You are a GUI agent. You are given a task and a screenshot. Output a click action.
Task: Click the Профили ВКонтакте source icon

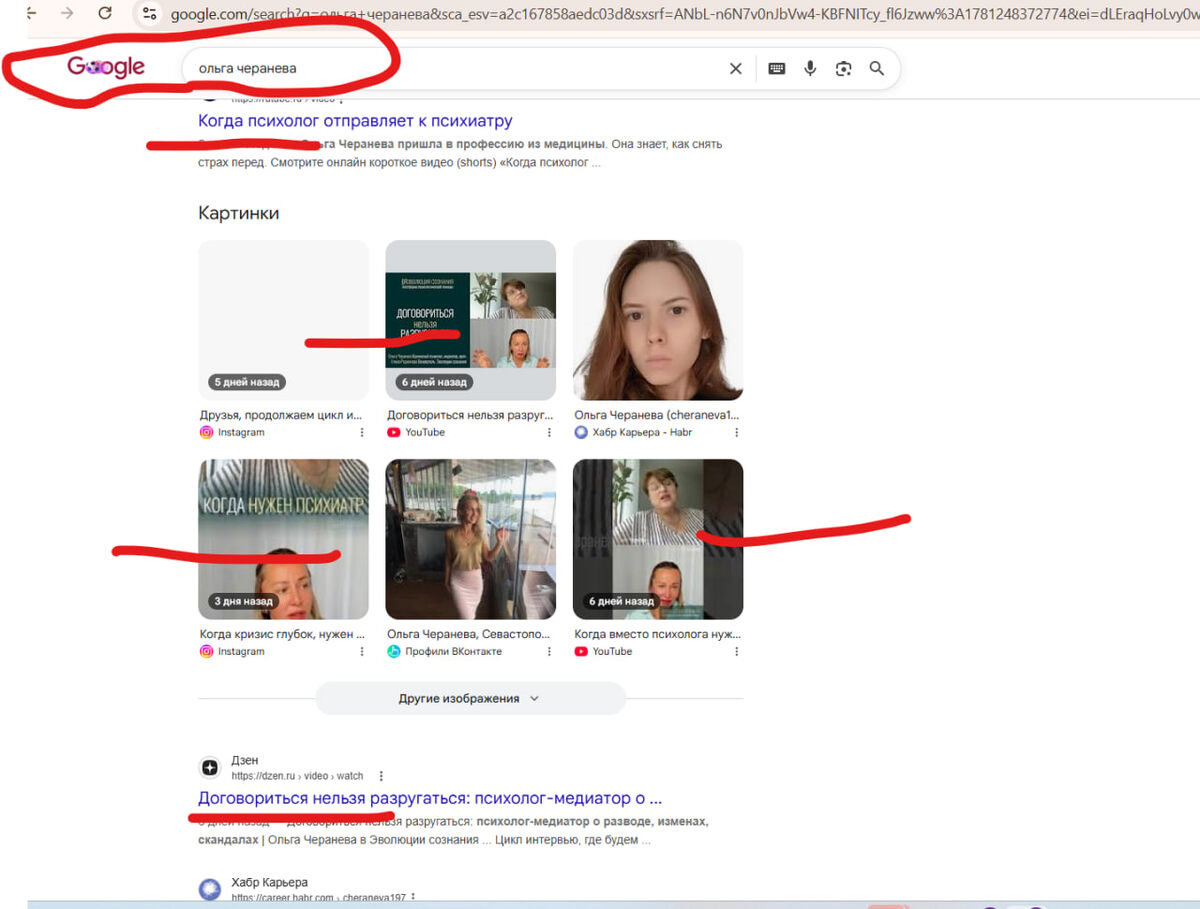point(394,651)
